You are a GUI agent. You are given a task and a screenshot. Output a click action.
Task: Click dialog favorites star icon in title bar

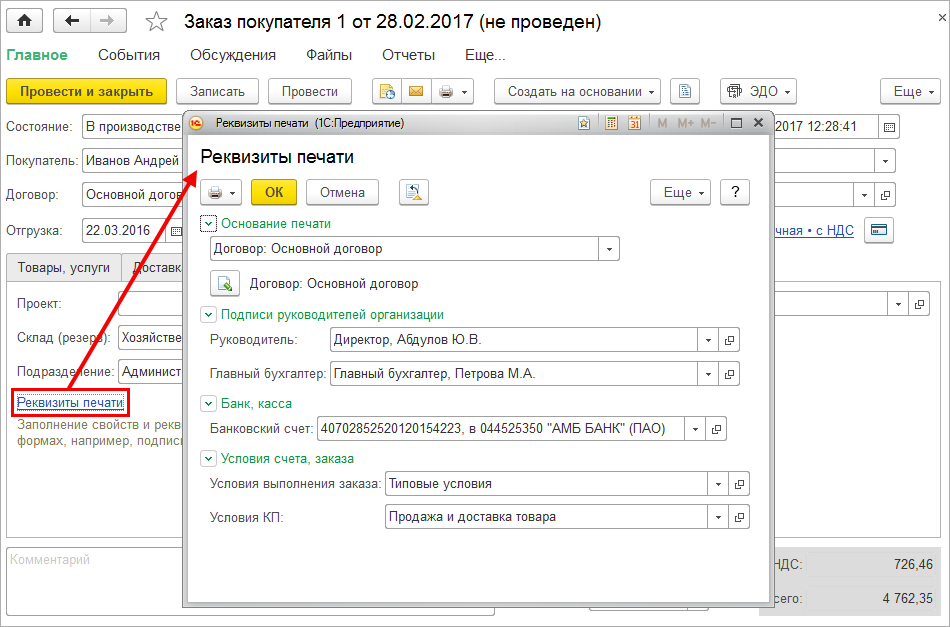(x=584, y=124)
